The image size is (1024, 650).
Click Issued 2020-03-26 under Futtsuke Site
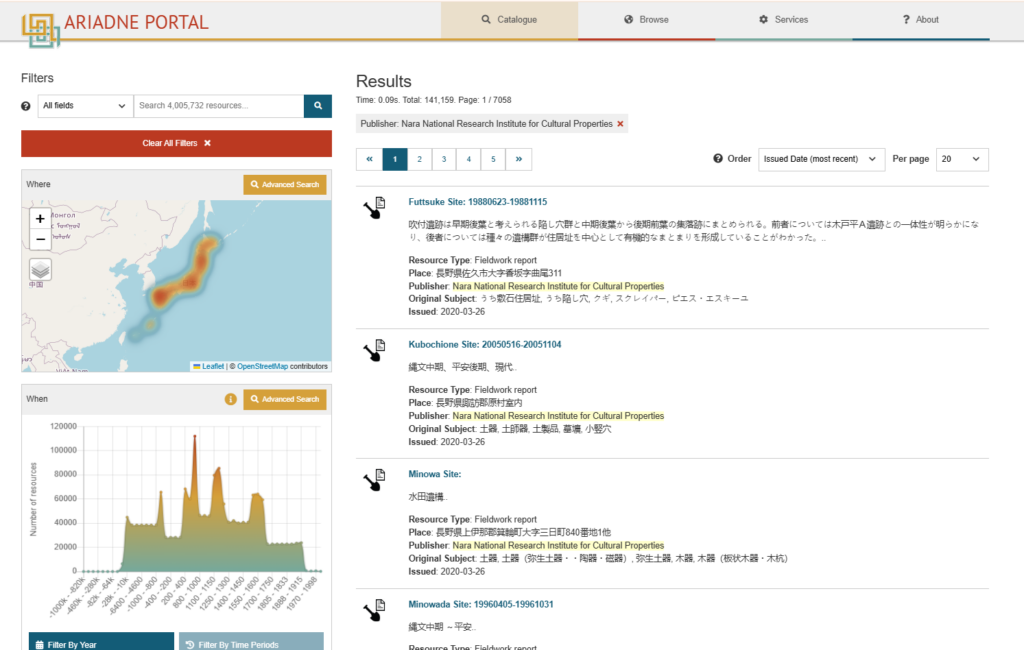(447, 312)
